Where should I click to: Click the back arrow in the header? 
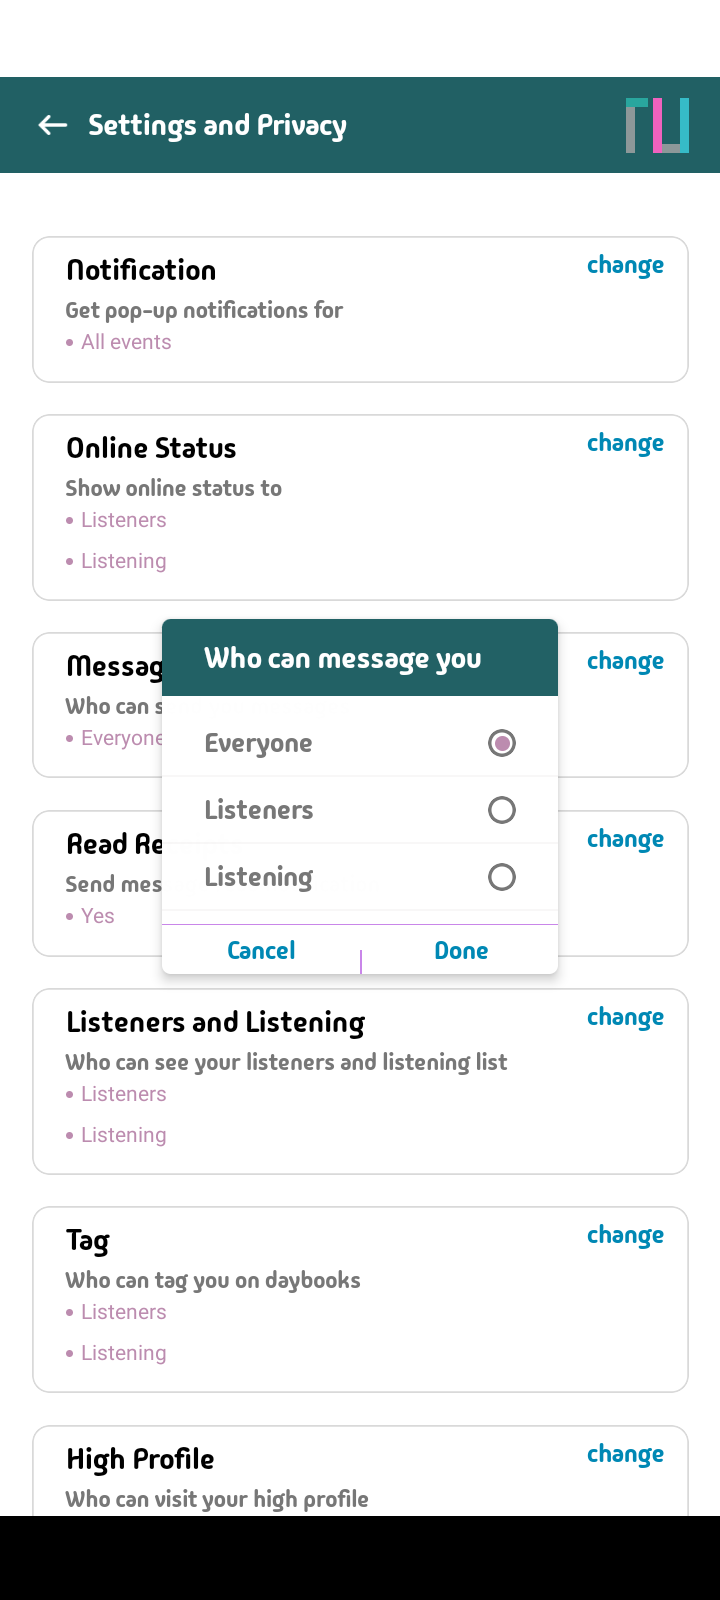(x=51, y=124)
